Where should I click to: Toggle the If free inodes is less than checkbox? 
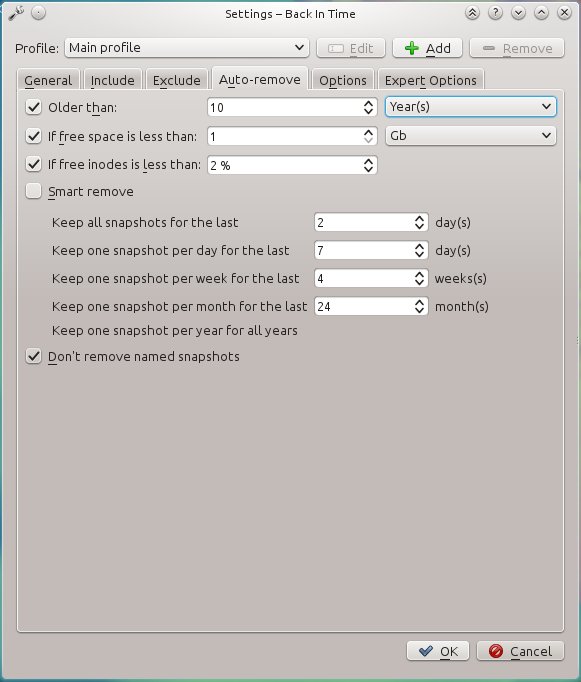tap(33, 164)
